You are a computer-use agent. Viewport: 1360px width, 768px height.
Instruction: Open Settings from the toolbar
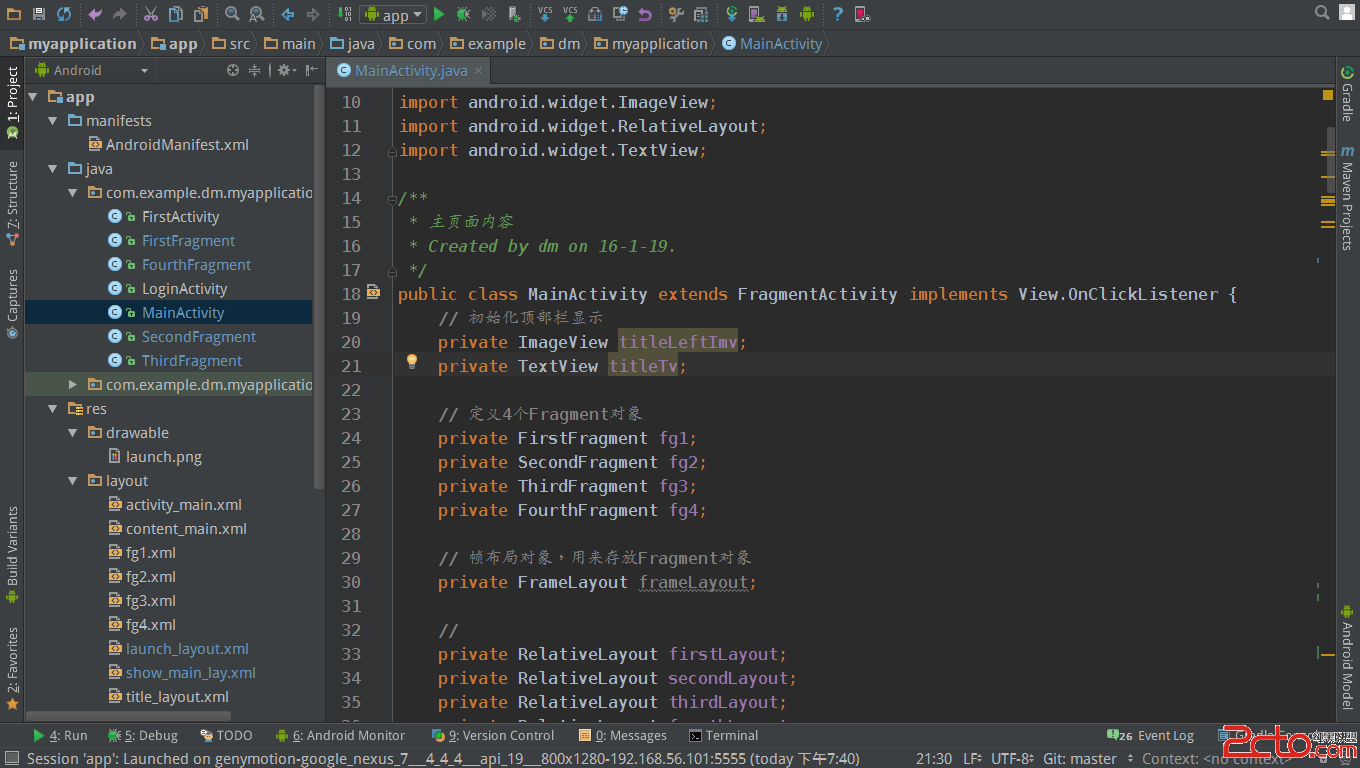[x=675, y=14]
